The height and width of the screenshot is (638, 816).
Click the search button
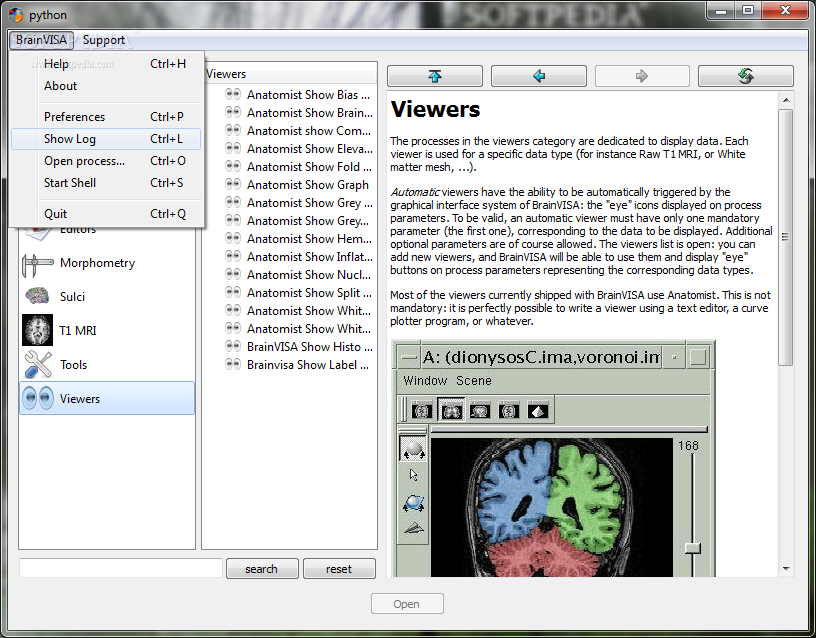pyautogui.click(x=262, y=569)
